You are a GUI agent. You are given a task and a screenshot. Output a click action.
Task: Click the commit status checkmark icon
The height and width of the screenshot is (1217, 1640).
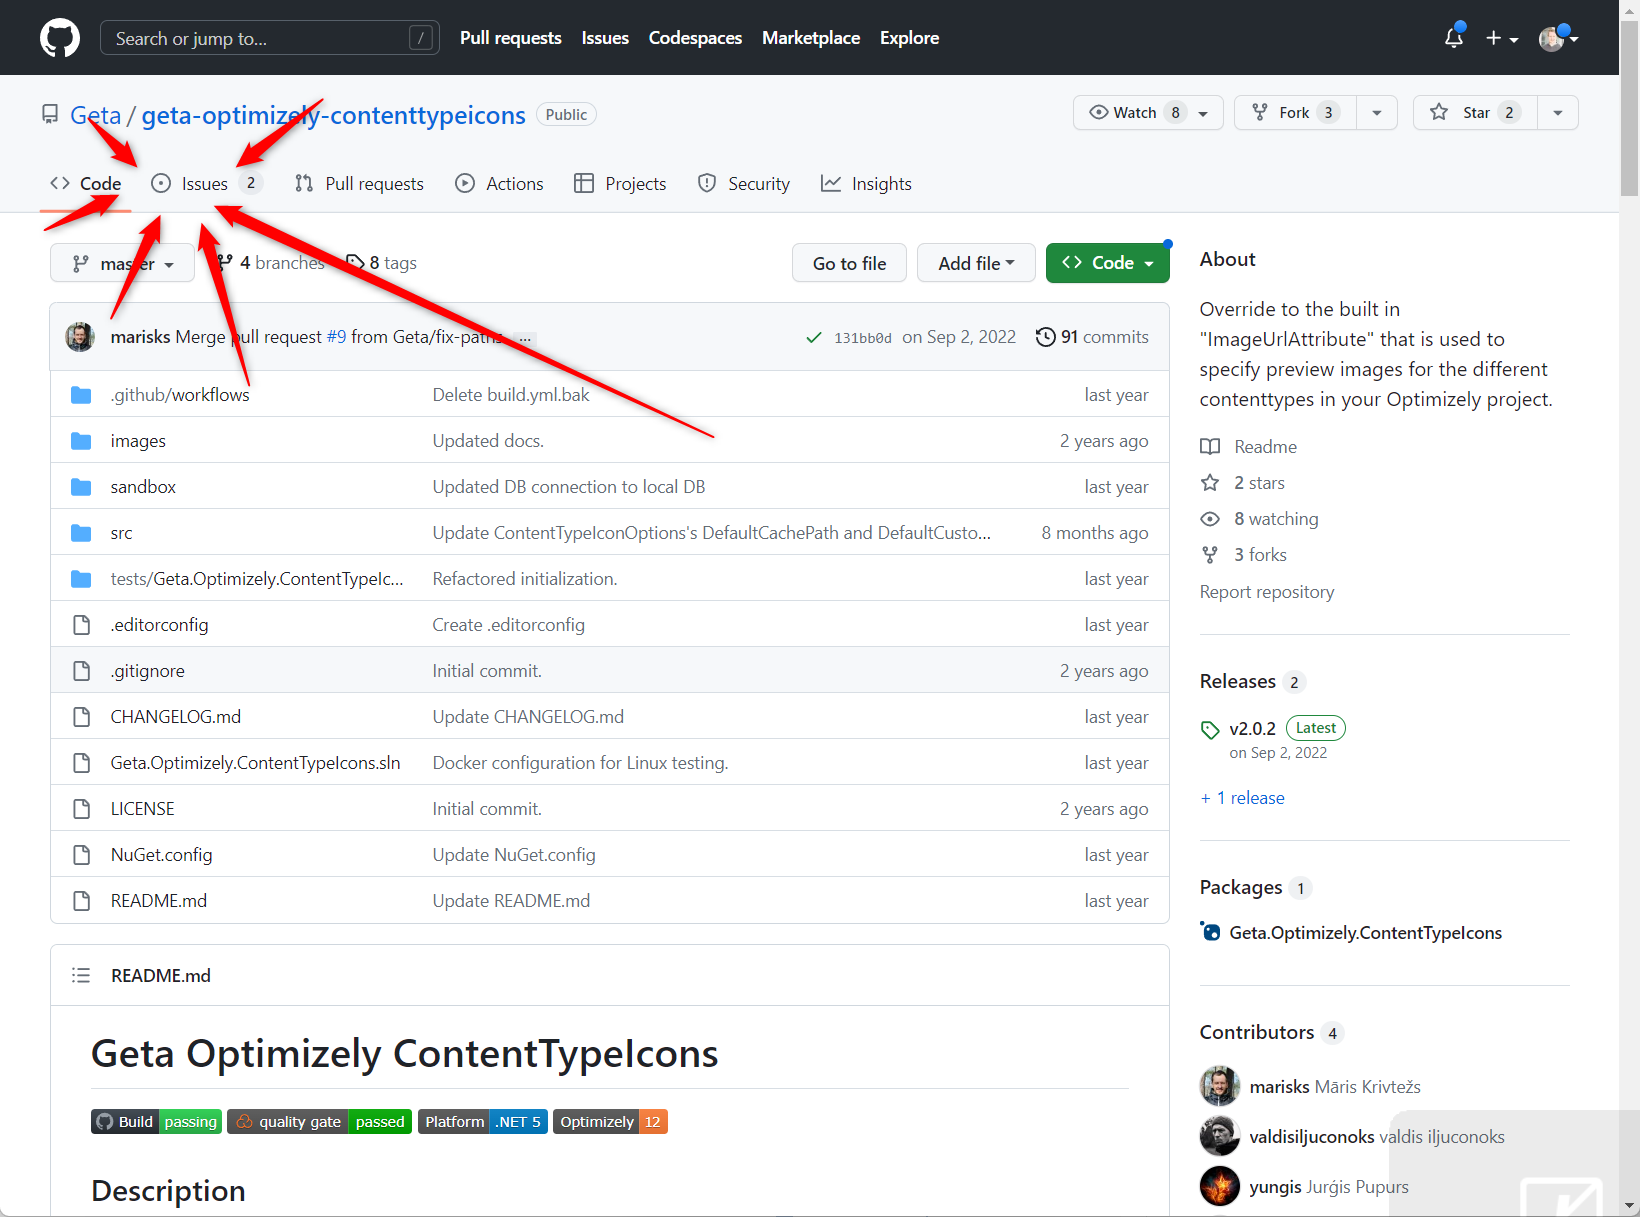[814, 338]
